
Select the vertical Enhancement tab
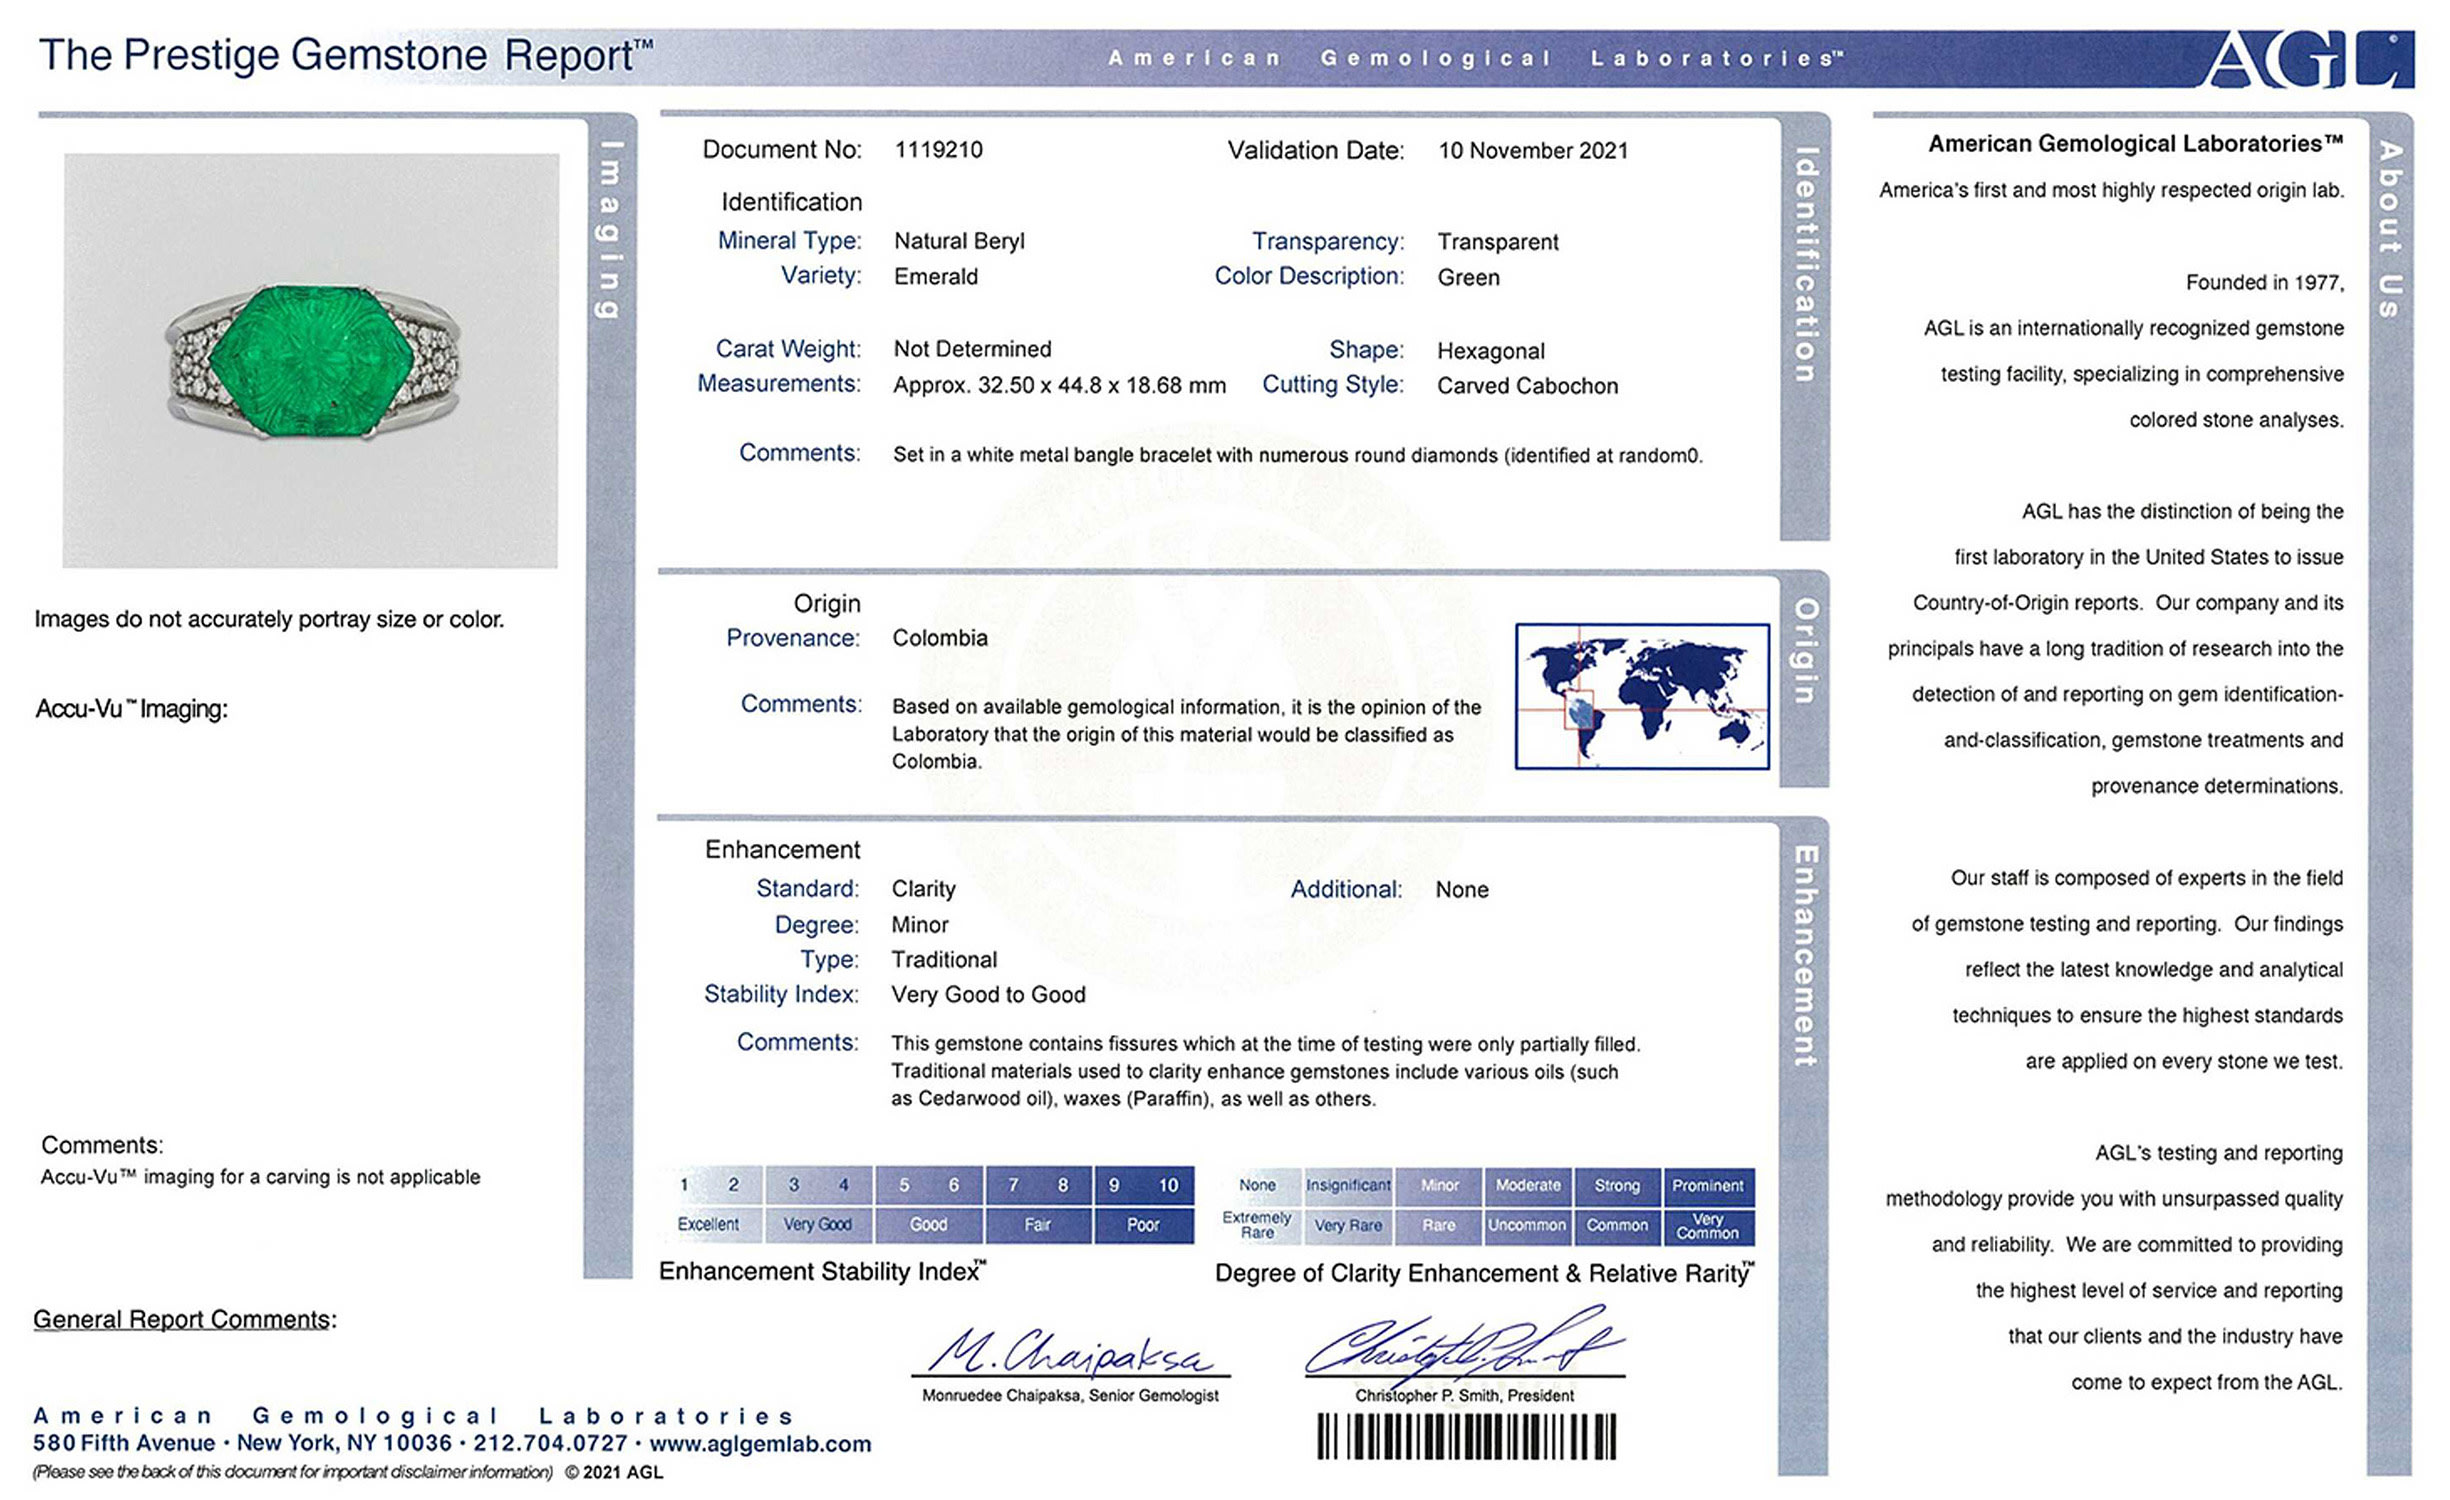click(x=1805, y=956)
